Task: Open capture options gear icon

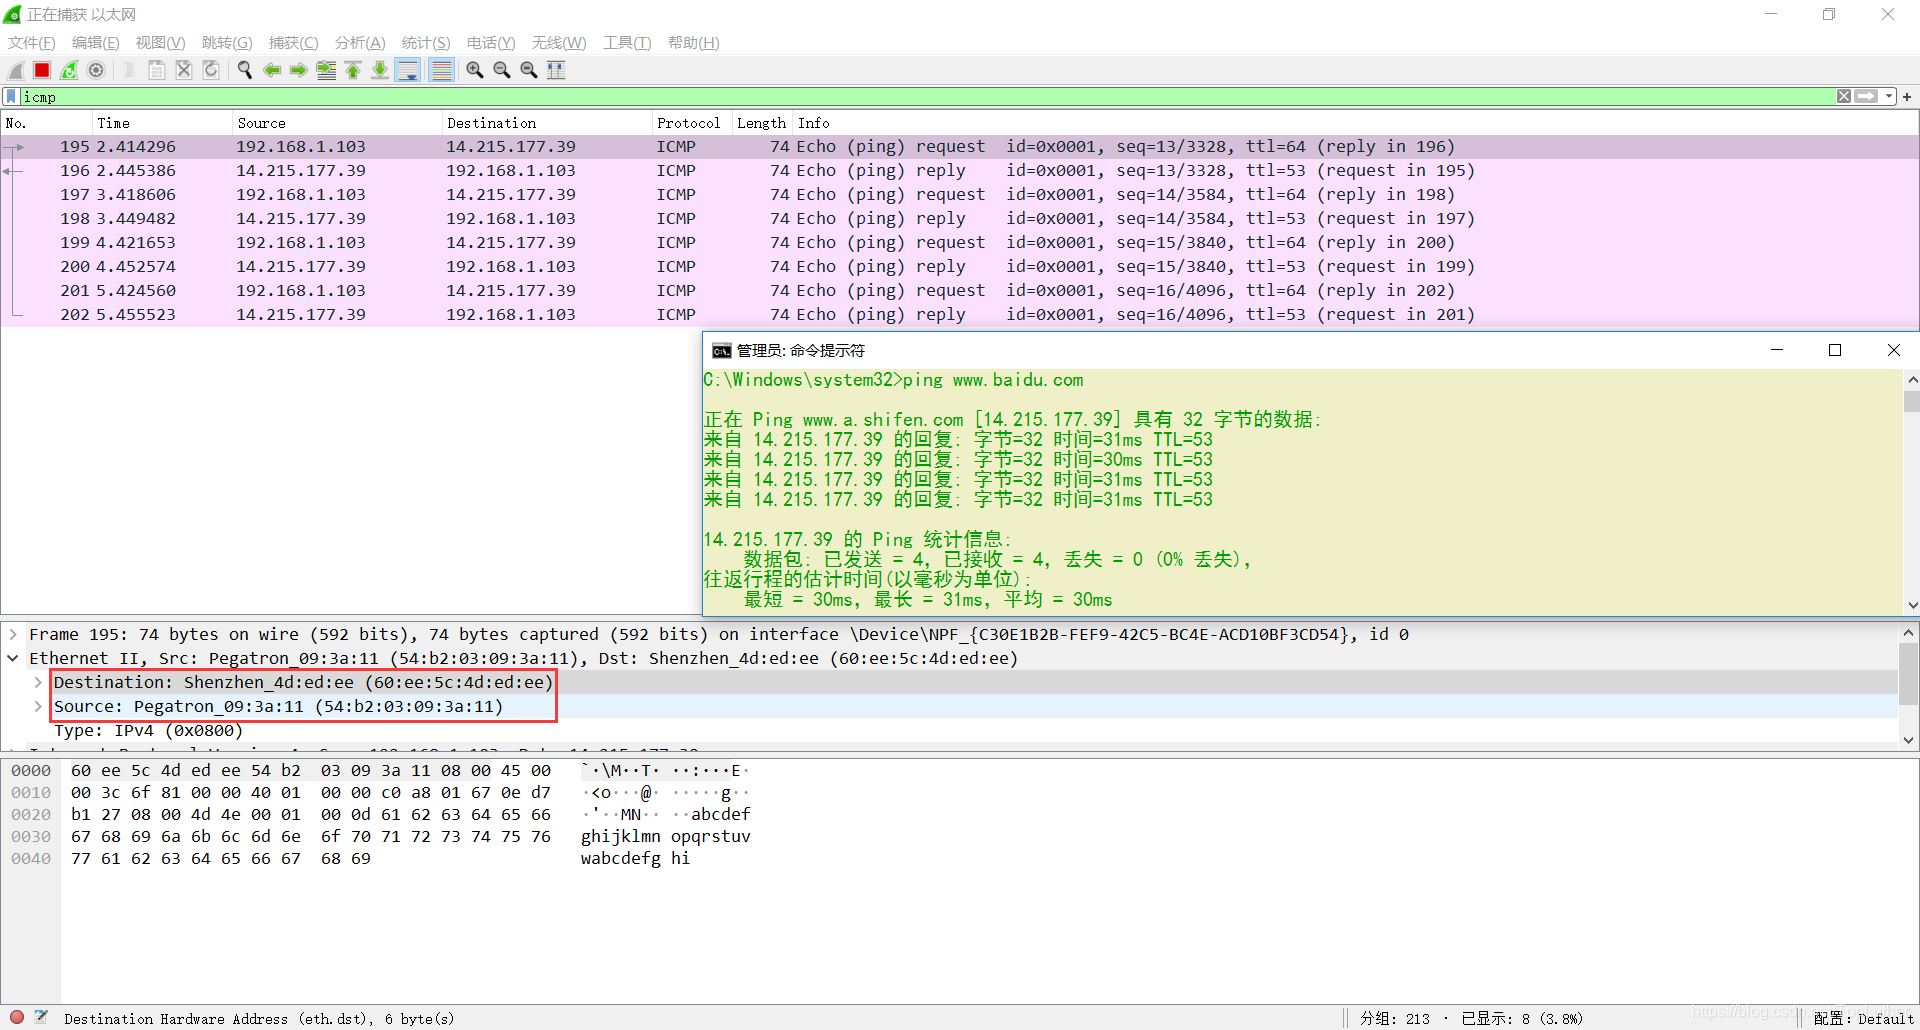Action: click(x=96, y=70)
